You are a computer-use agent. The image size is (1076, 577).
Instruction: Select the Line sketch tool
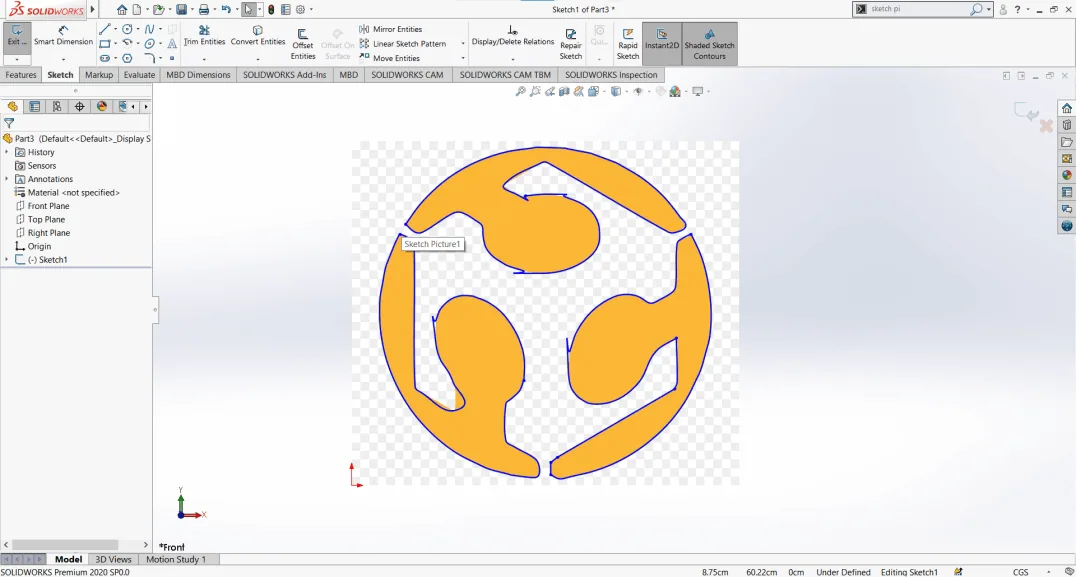(105, 30)
